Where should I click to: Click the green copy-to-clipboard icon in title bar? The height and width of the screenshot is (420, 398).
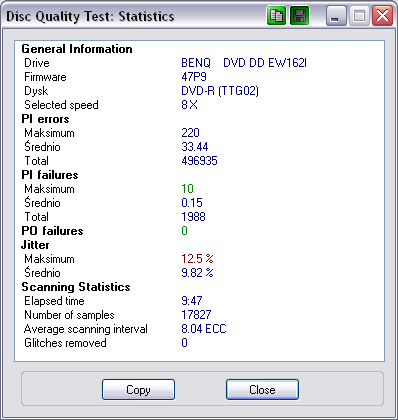click(x=276, y=16)
